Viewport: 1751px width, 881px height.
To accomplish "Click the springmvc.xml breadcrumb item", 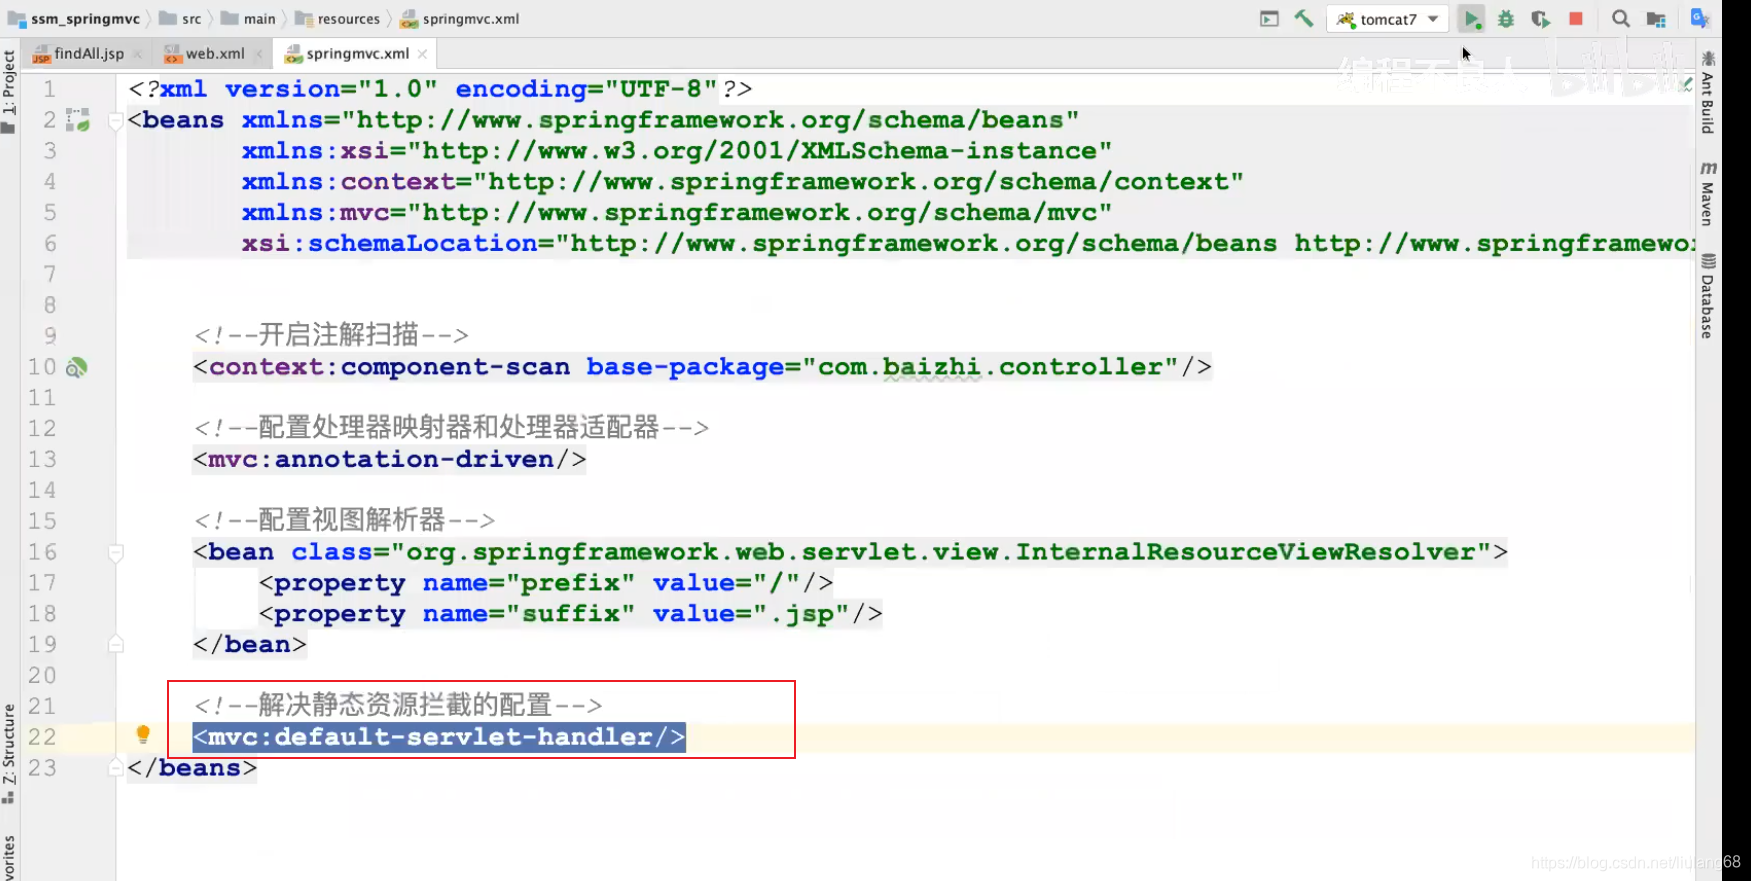I will click(x=460, y=19).
